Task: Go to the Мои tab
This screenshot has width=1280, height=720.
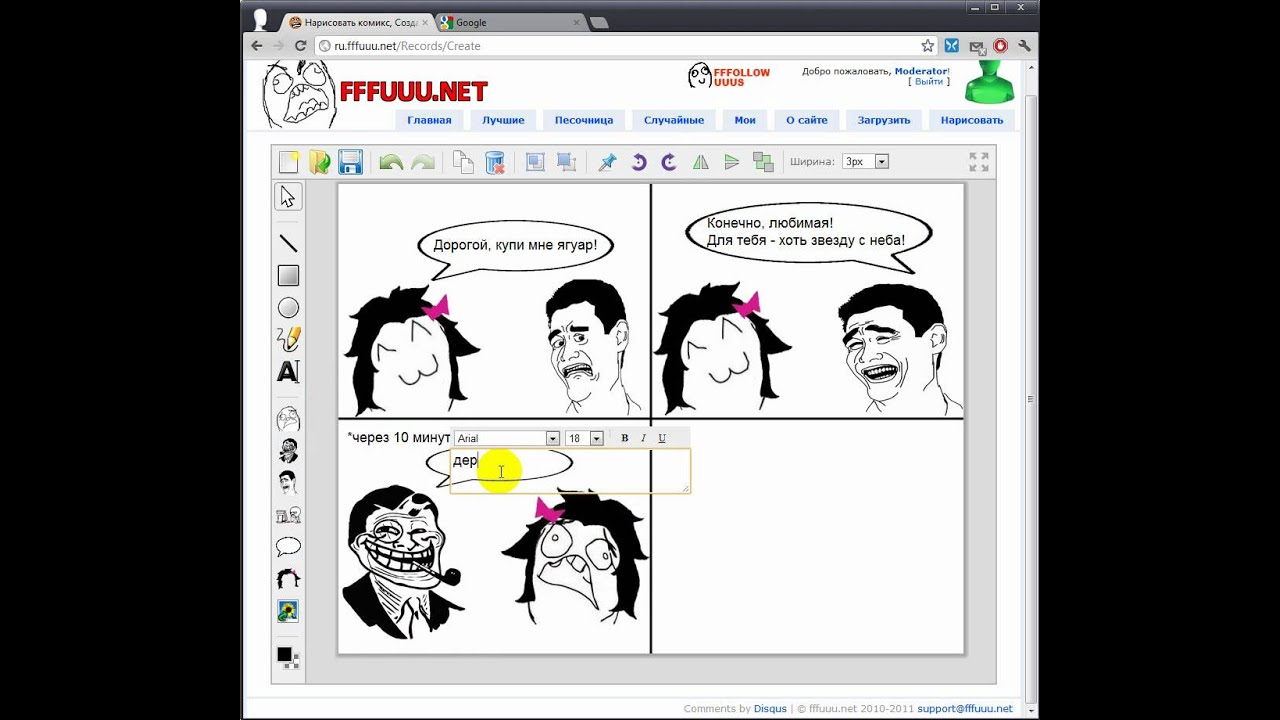Action: point(745,120)
